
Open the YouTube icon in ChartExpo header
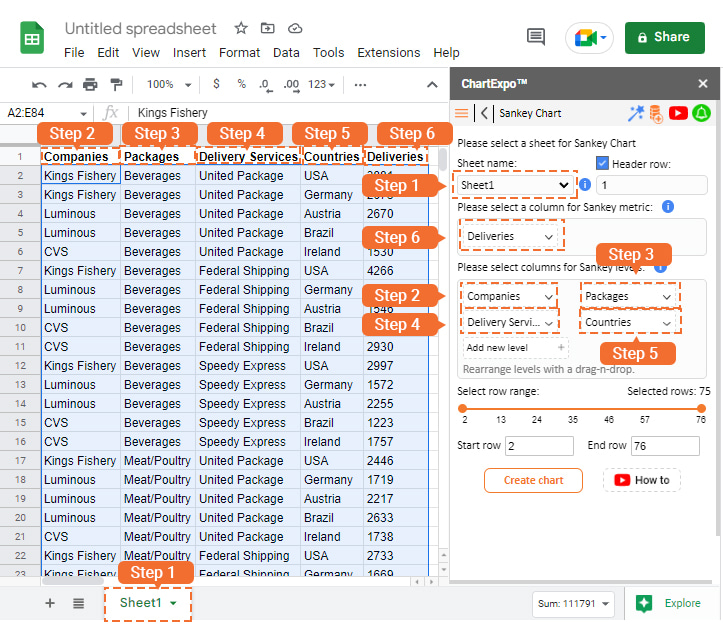coord(678,113)
